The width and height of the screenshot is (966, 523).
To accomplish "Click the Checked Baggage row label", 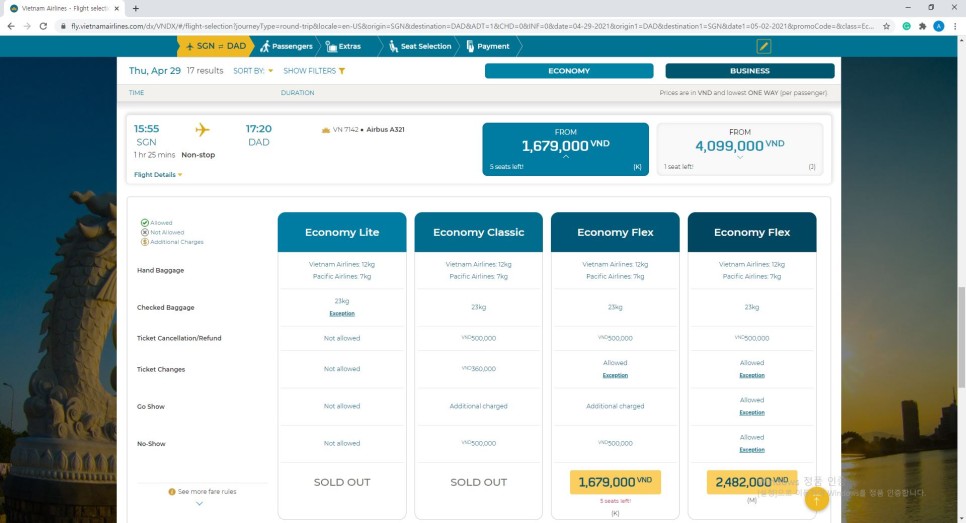I will (x=165, y=307).
